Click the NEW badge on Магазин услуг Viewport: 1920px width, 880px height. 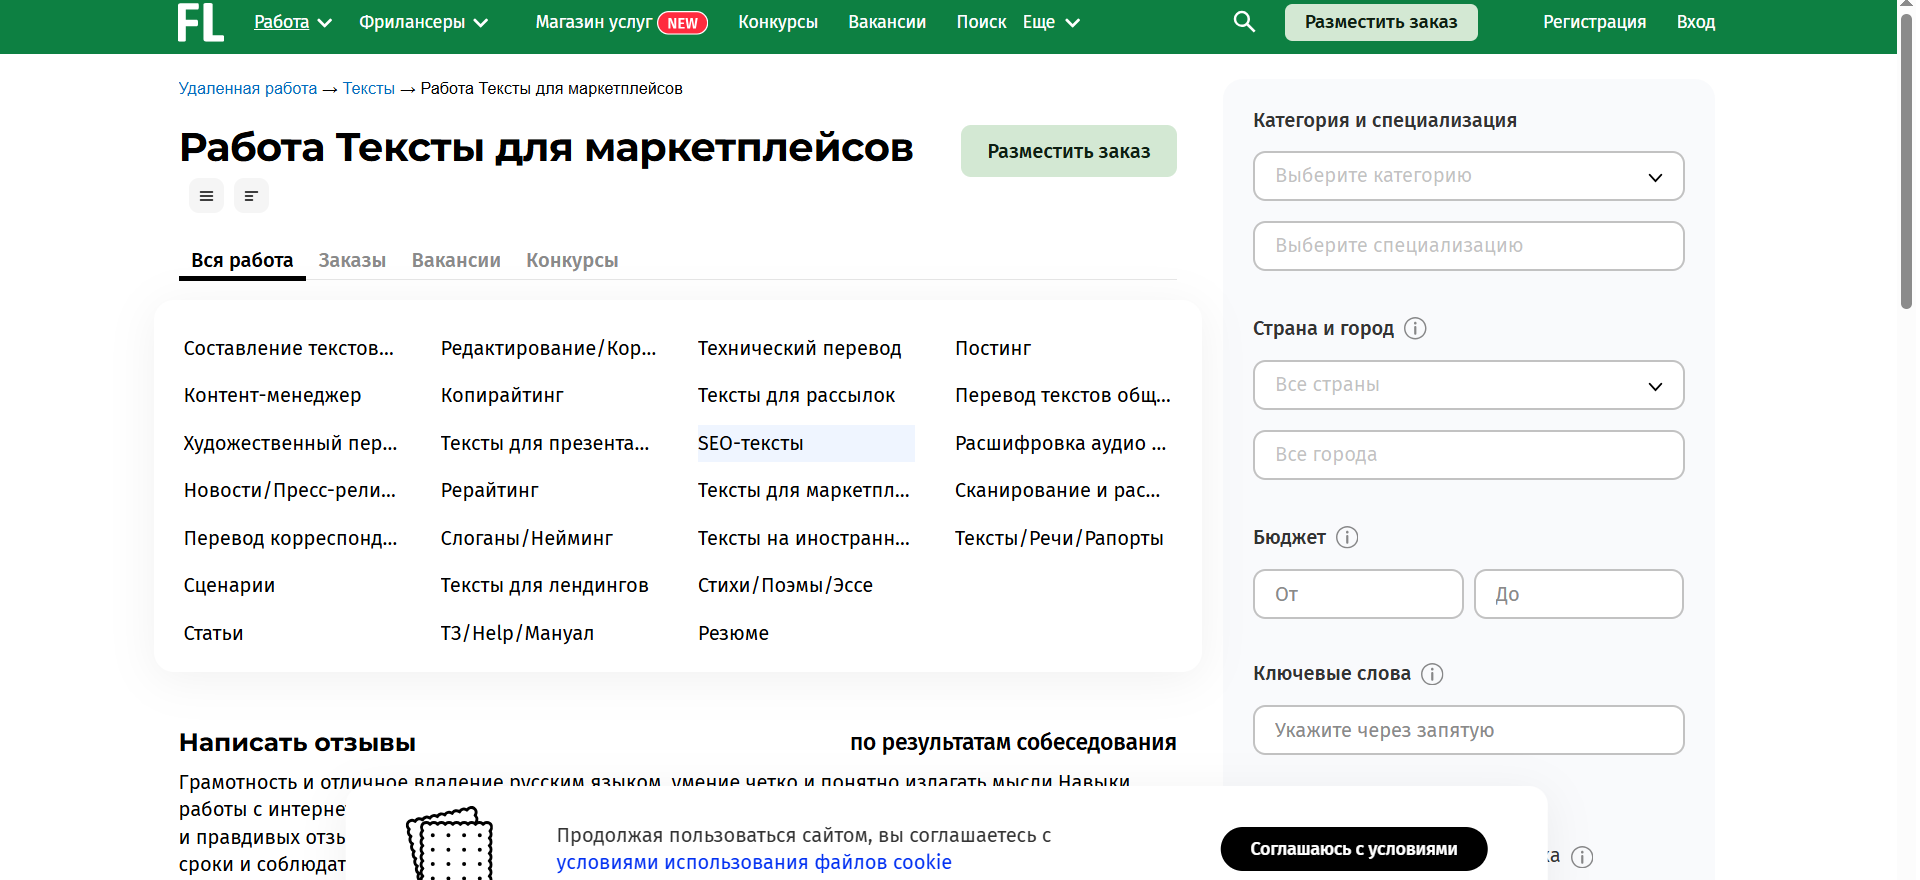tap(682, 23)
